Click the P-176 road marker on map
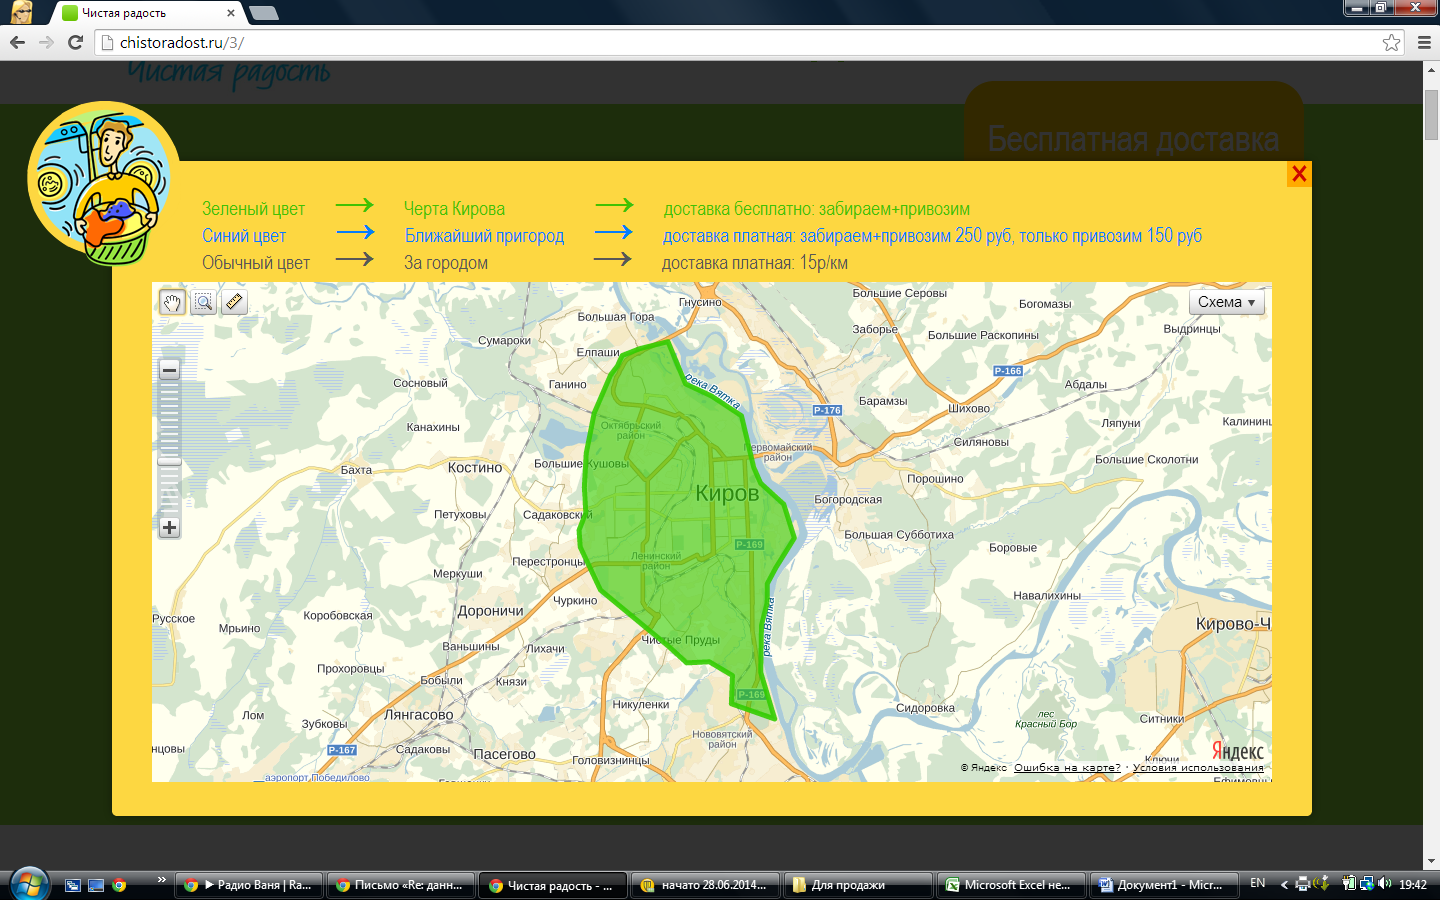The height and width of the screenshot is (900, 1440). coord(827,410)
